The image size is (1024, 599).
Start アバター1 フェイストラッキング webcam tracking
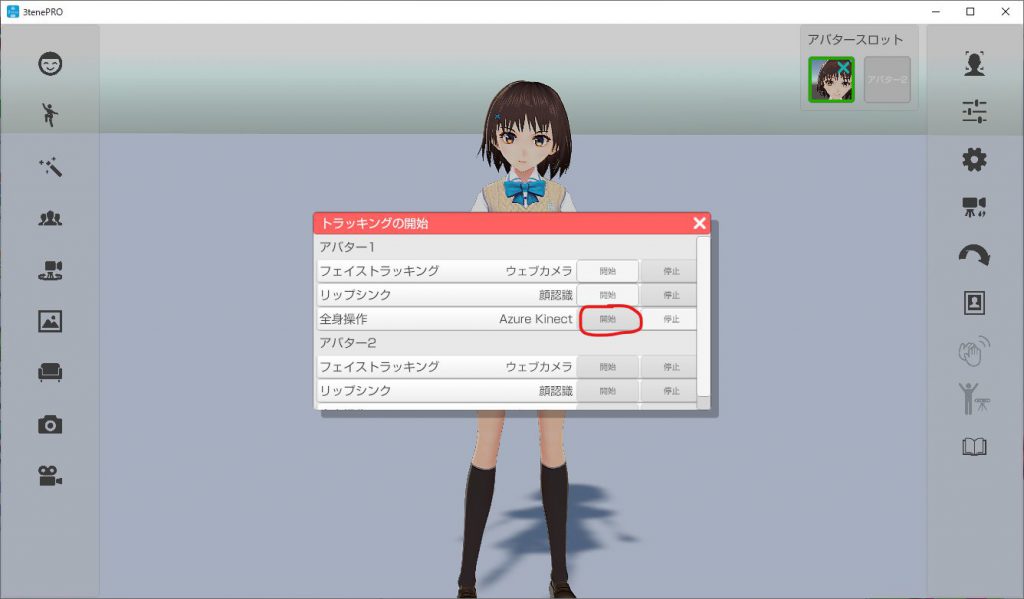(x=607, y=271)
